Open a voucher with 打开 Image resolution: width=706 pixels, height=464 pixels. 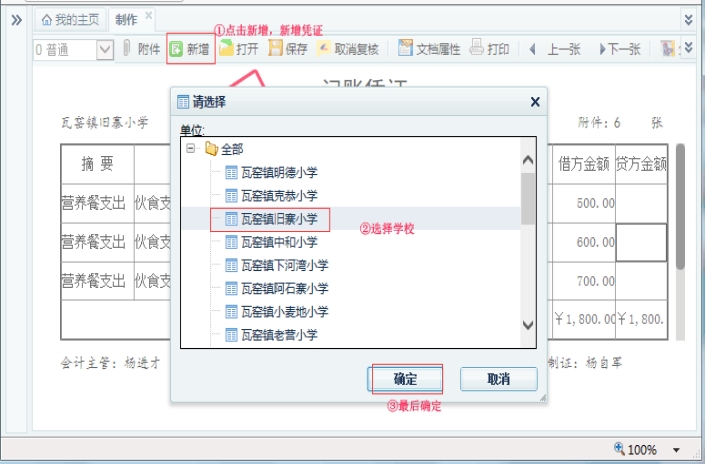point(239,49)
